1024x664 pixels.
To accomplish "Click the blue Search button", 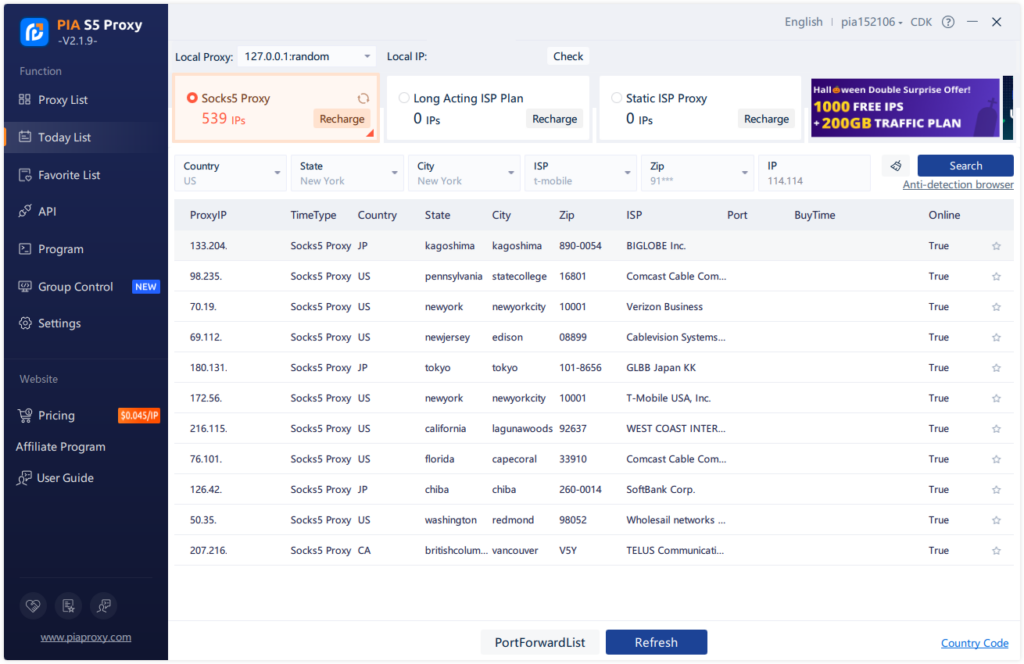I will 964,165.
